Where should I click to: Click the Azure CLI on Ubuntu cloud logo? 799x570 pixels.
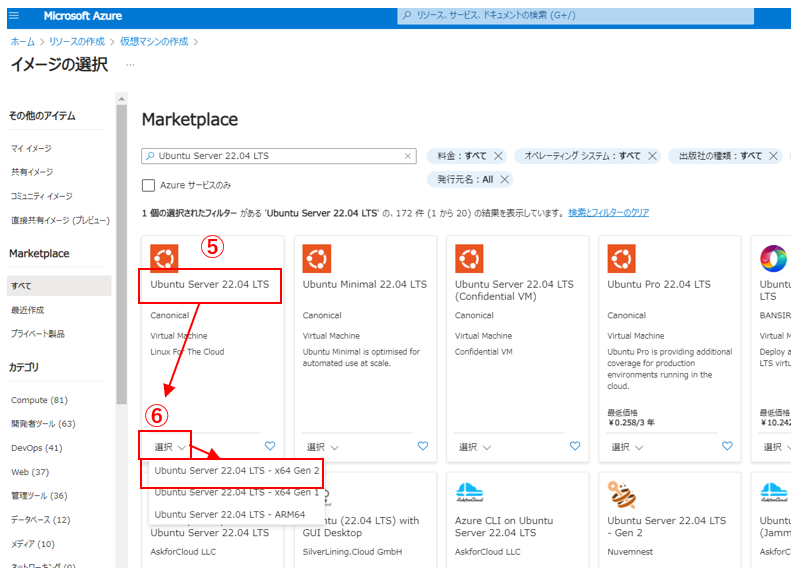coord(469,493)
